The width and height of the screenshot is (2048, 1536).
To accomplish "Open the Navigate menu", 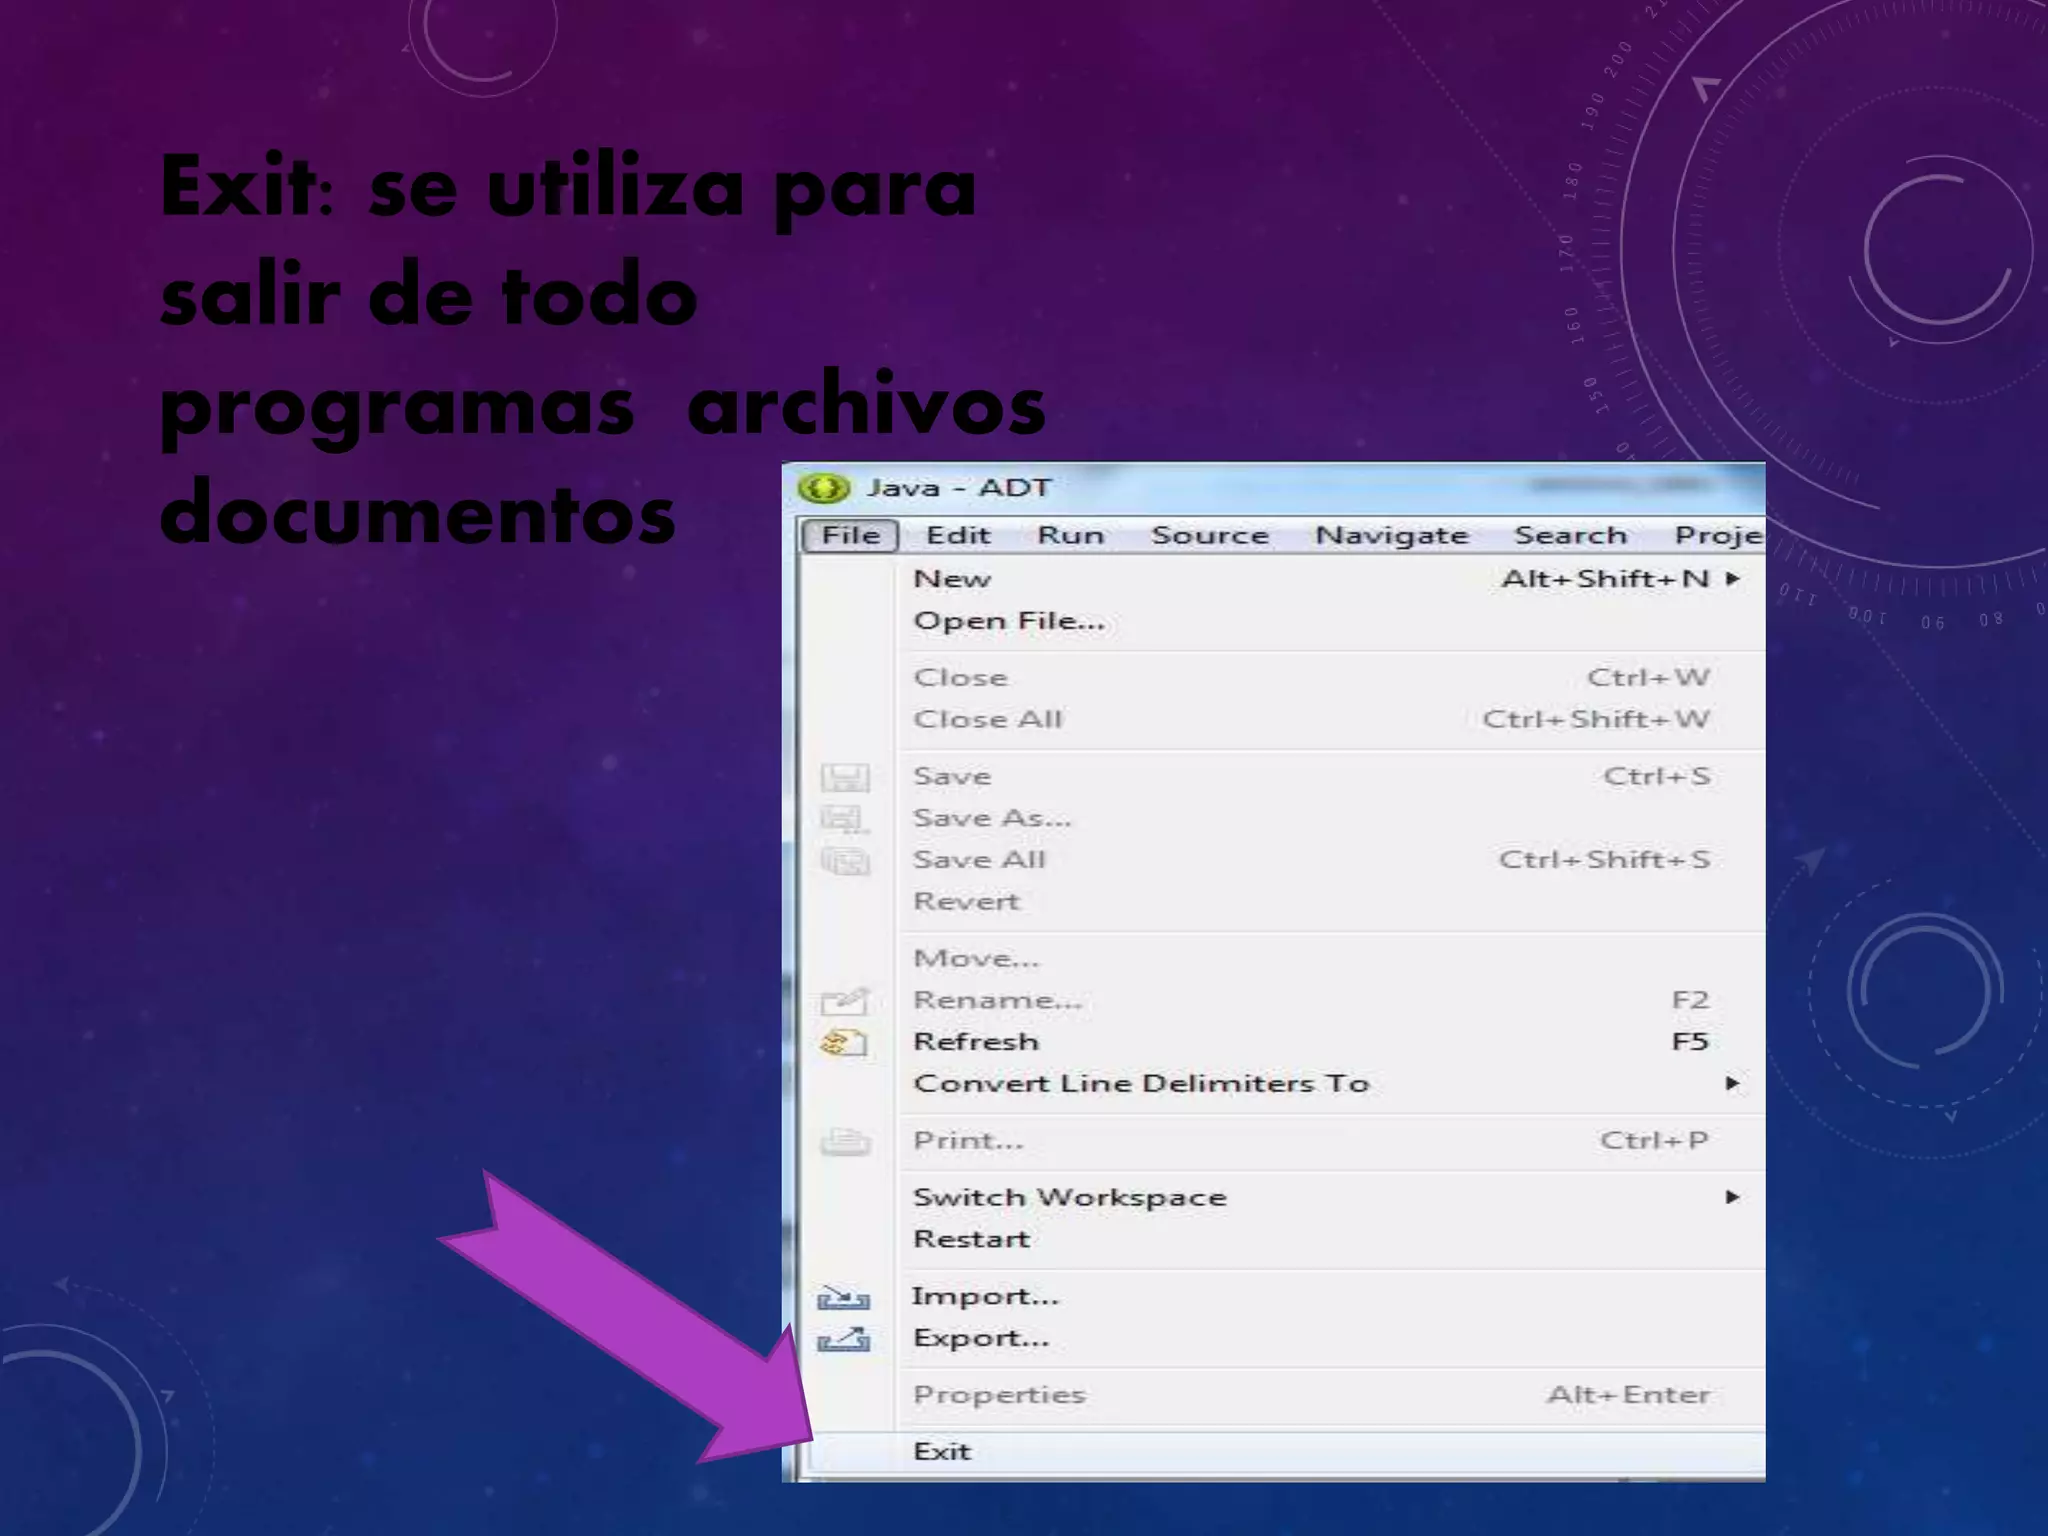I will 1391,535.
